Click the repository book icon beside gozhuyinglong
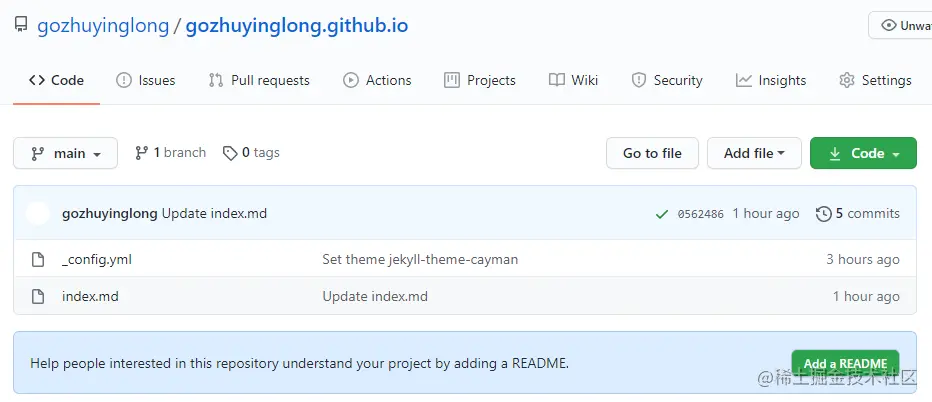The width and height of the screenshot is (932, 402). [x=21, y=25]
